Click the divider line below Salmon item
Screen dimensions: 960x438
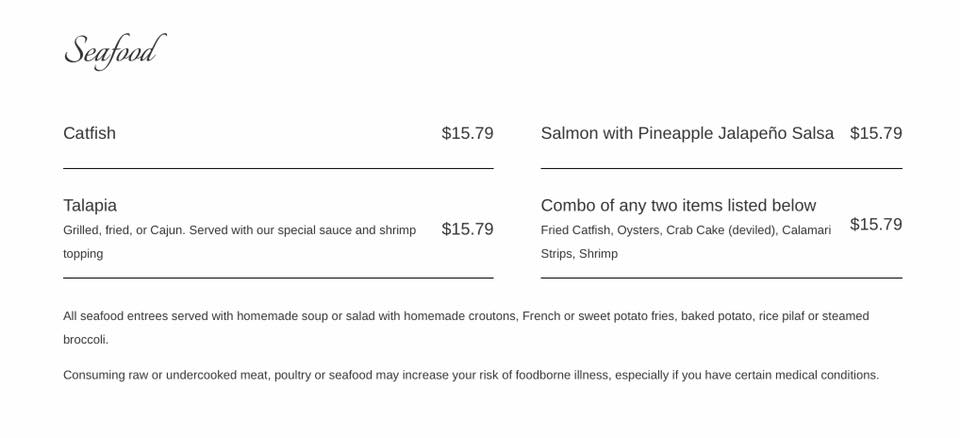(x=721, y=168)
